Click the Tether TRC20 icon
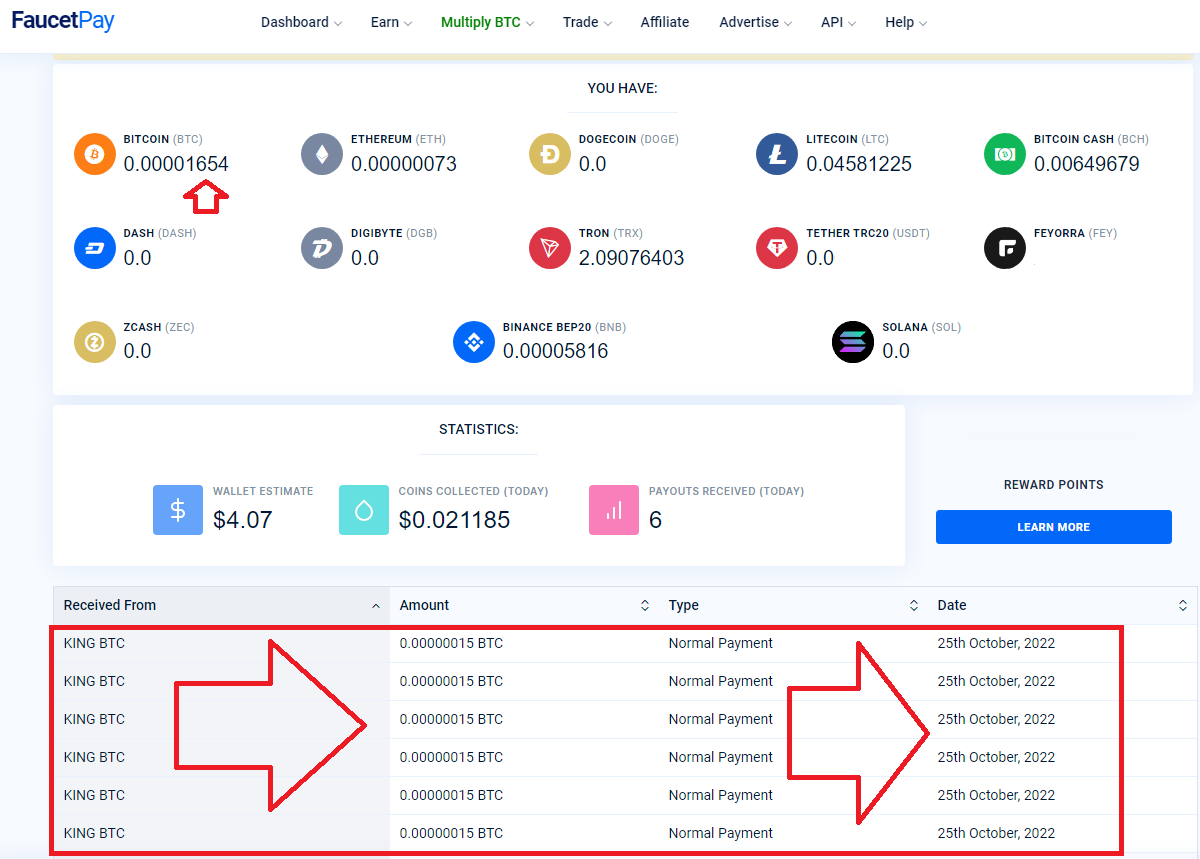The height and width of the screenshot is (859, 1200). click(777, 248)
